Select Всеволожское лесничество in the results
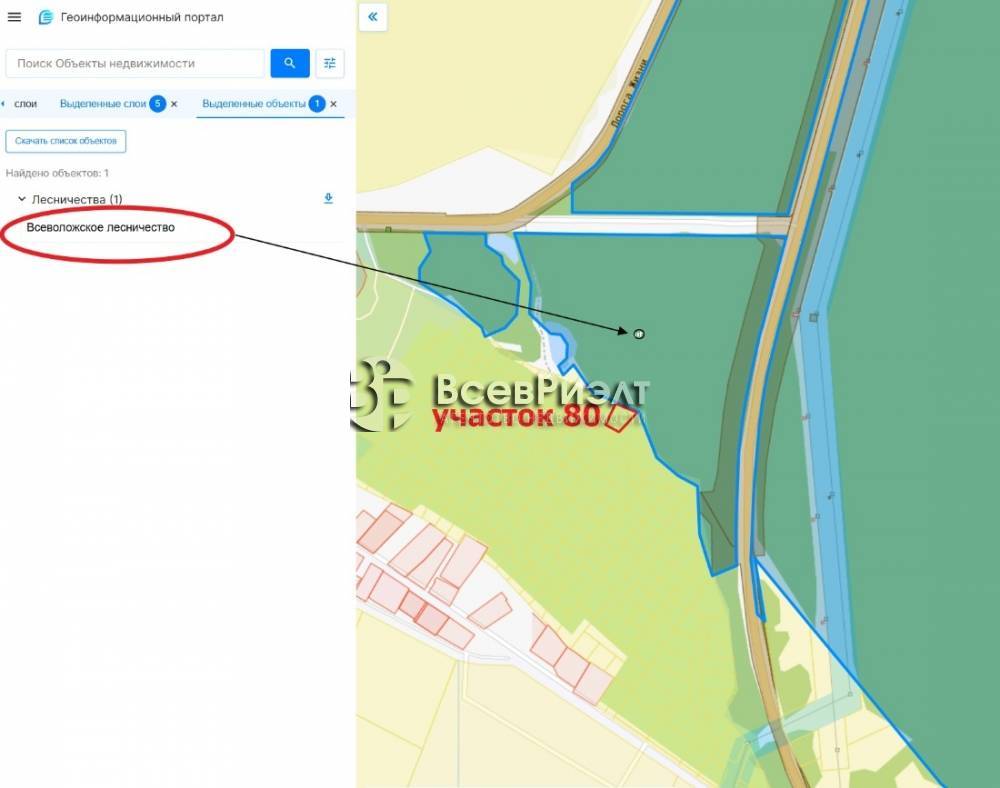Screen dimensions: 1000x788 [101, 228]
